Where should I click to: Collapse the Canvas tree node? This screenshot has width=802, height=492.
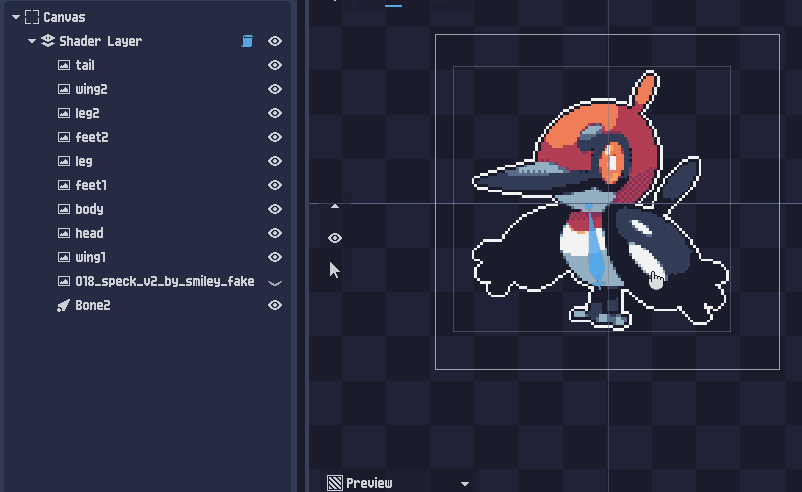point(16,17)
